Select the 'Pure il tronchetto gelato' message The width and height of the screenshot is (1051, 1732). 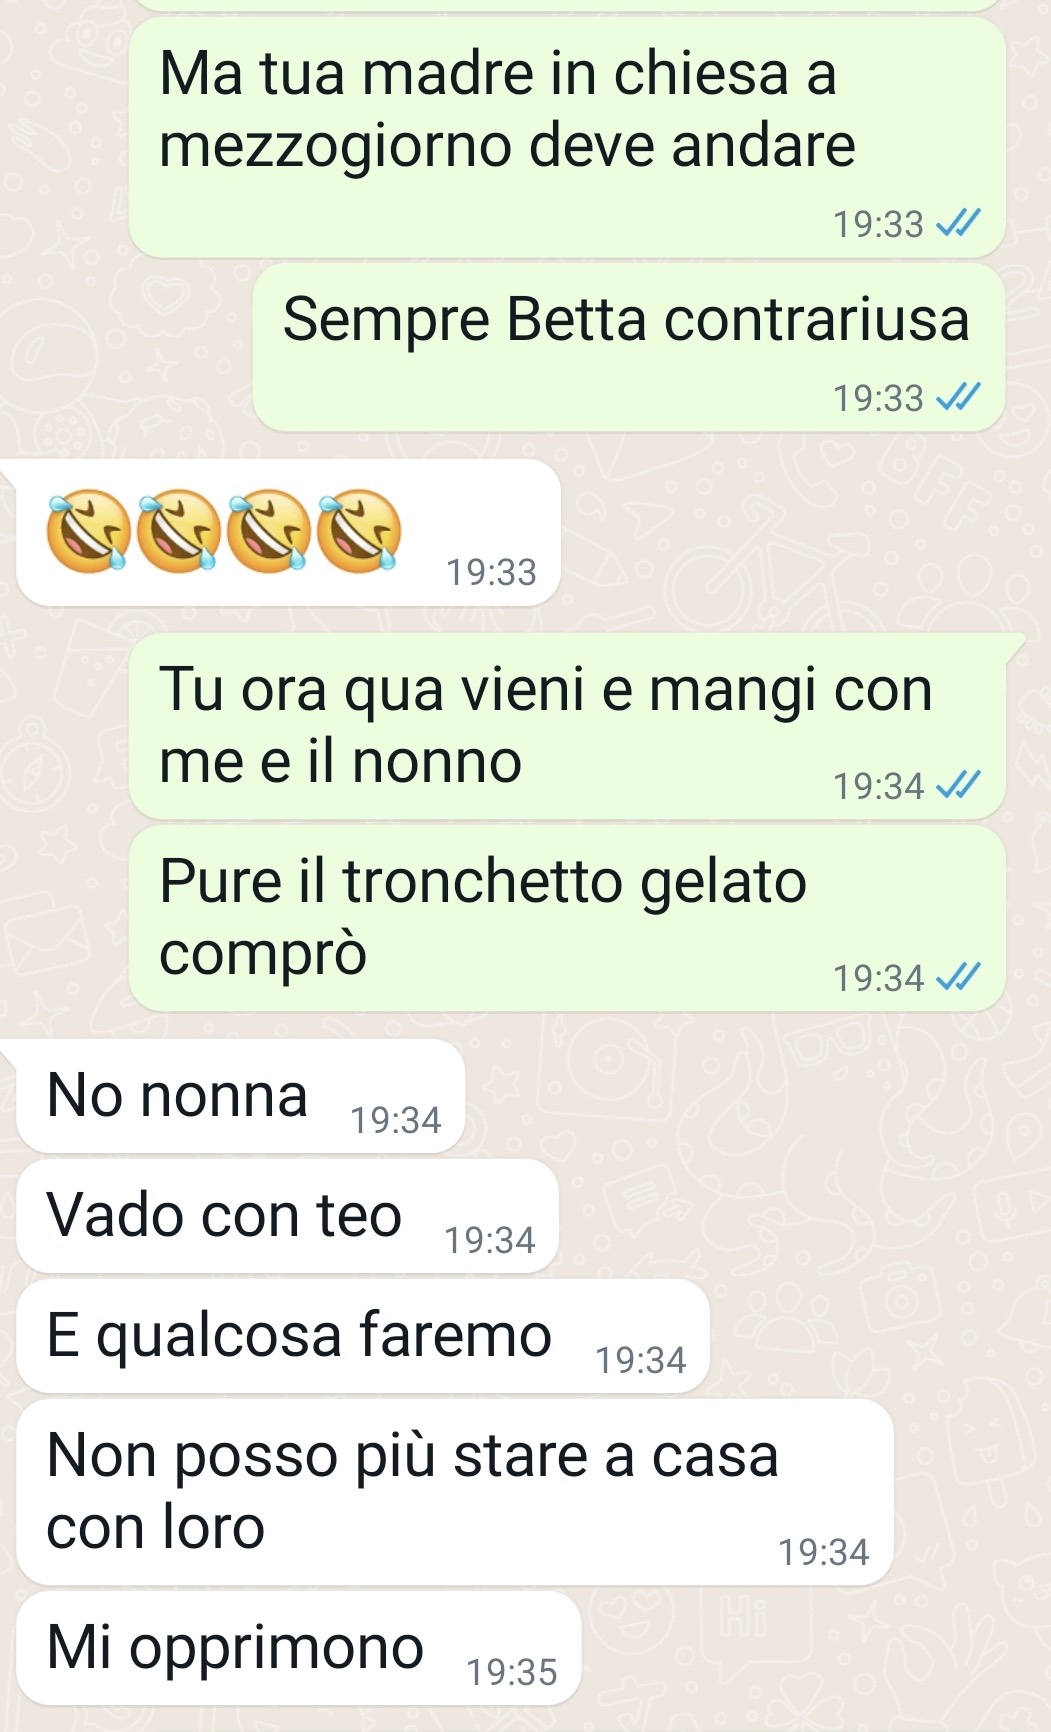coord(567,918)
